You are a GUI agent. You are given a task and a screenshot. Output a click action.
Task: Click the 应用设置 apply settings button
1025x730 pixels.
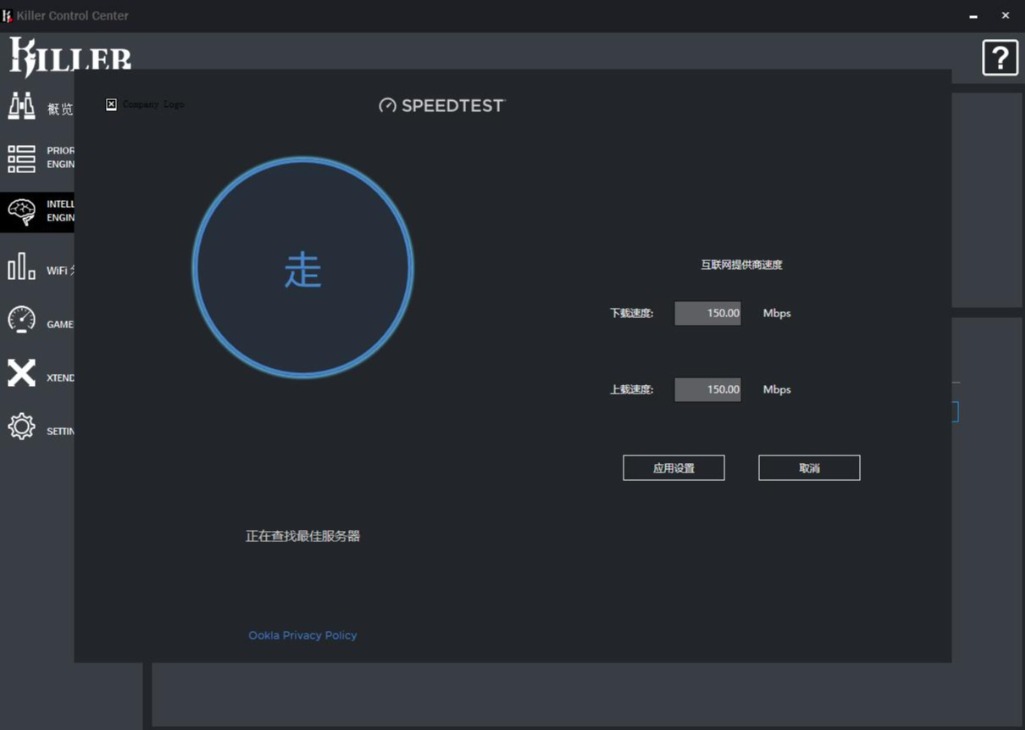[673, 468]
